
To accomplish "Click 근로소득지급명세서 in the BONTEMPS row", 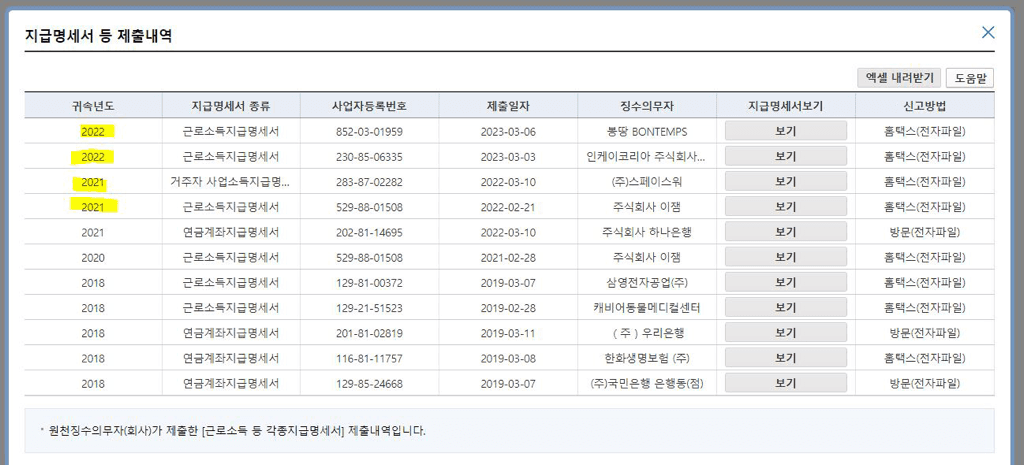I will point(231,131).
